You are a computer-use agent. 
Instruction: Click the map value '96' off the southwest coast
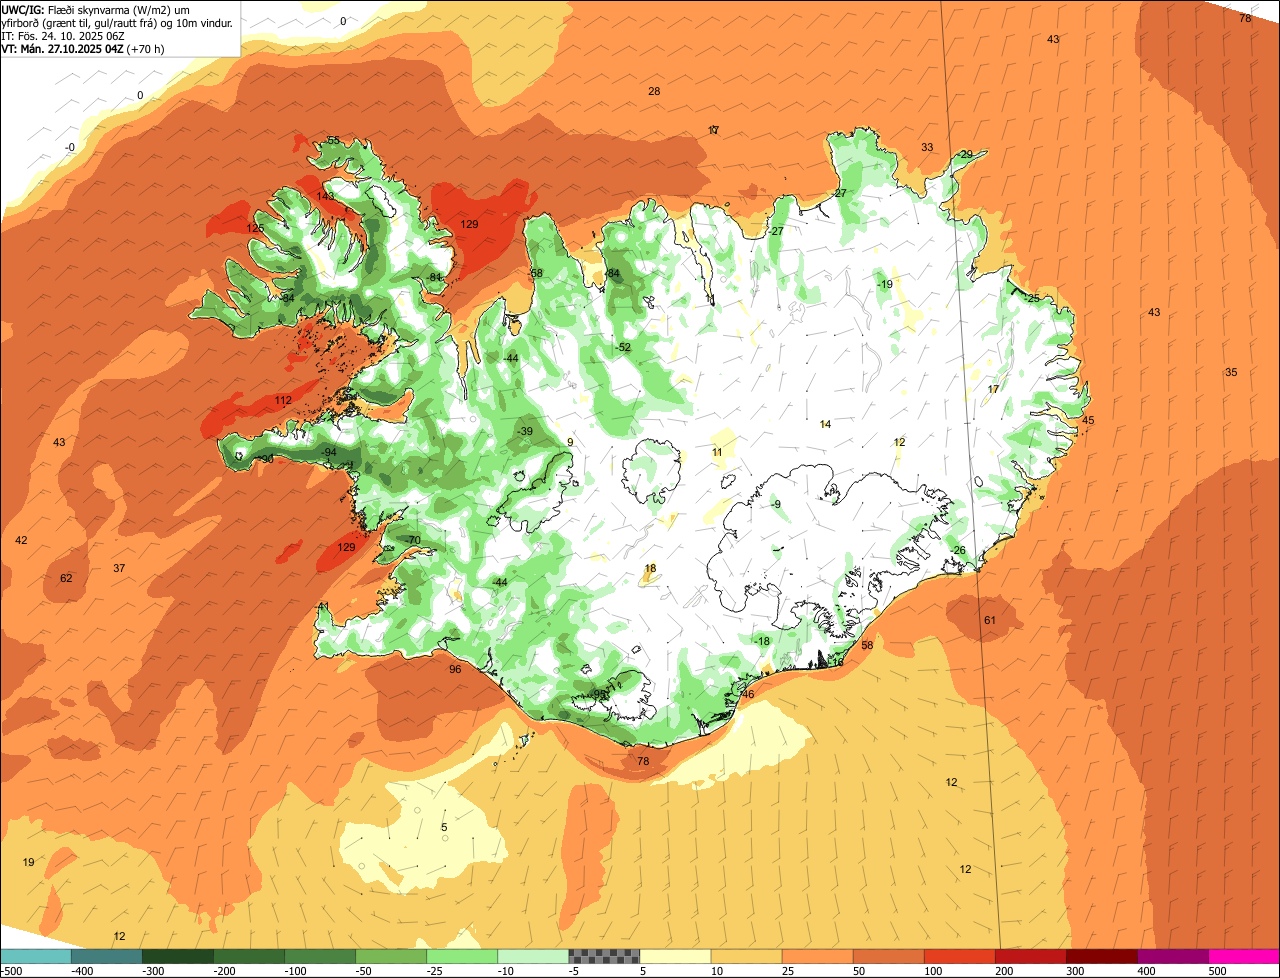pyautogui.click(x=455, y=669)
